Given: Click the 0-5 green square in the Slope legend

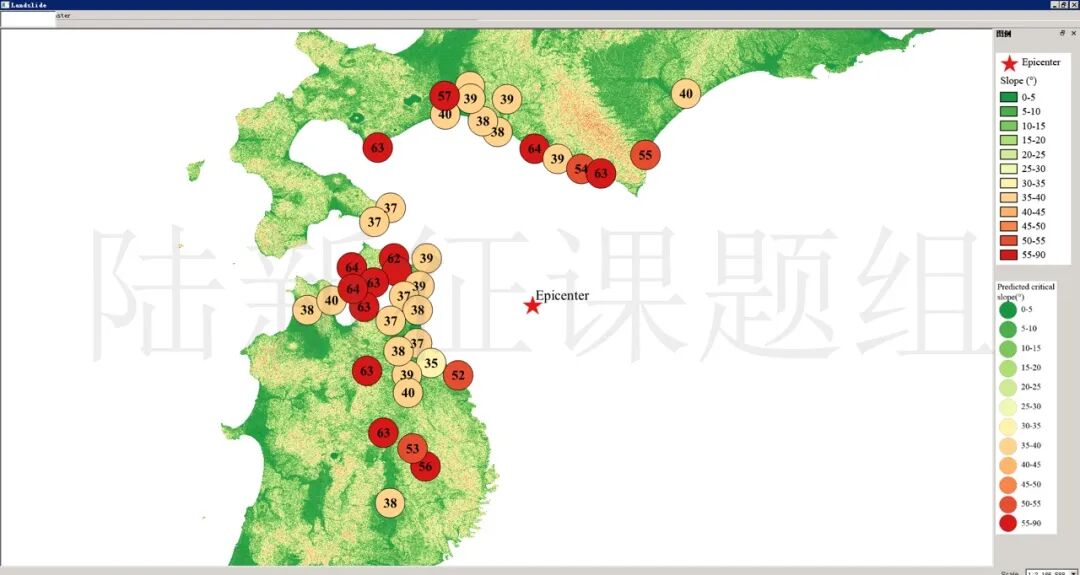Looking at the screenshot, I should [x=1008, y=97].
